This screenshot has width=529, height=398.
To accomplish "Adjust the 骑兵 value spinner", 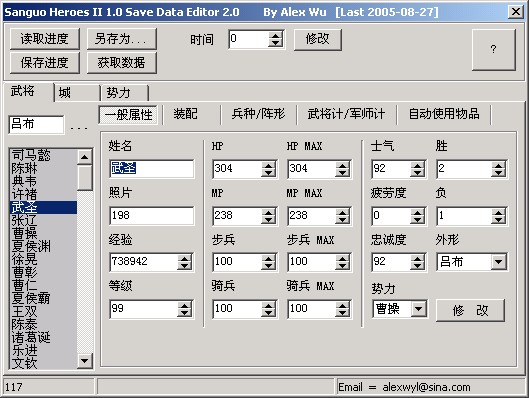I will click(269, 309).
